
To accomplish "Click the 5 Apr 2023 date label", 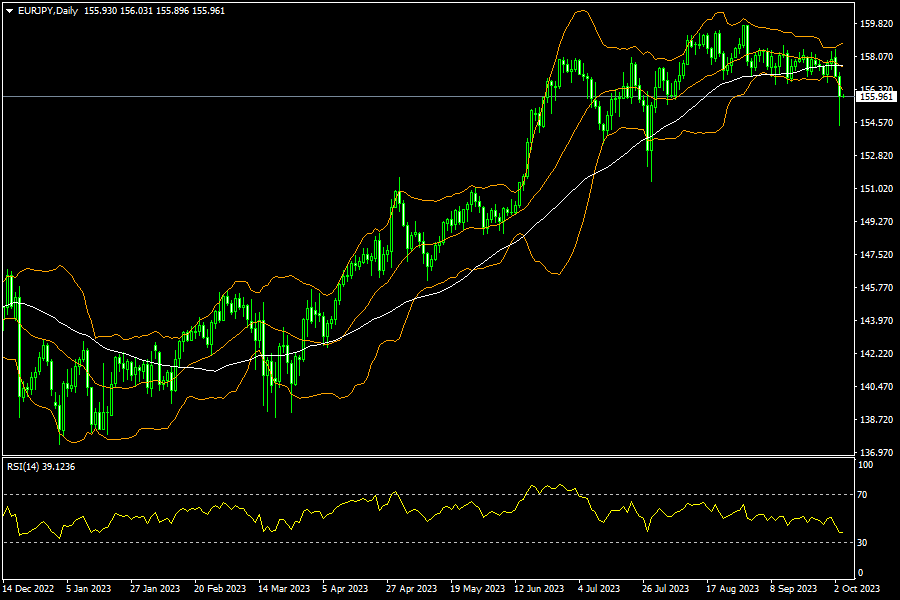I will click(x=345, y=589).
